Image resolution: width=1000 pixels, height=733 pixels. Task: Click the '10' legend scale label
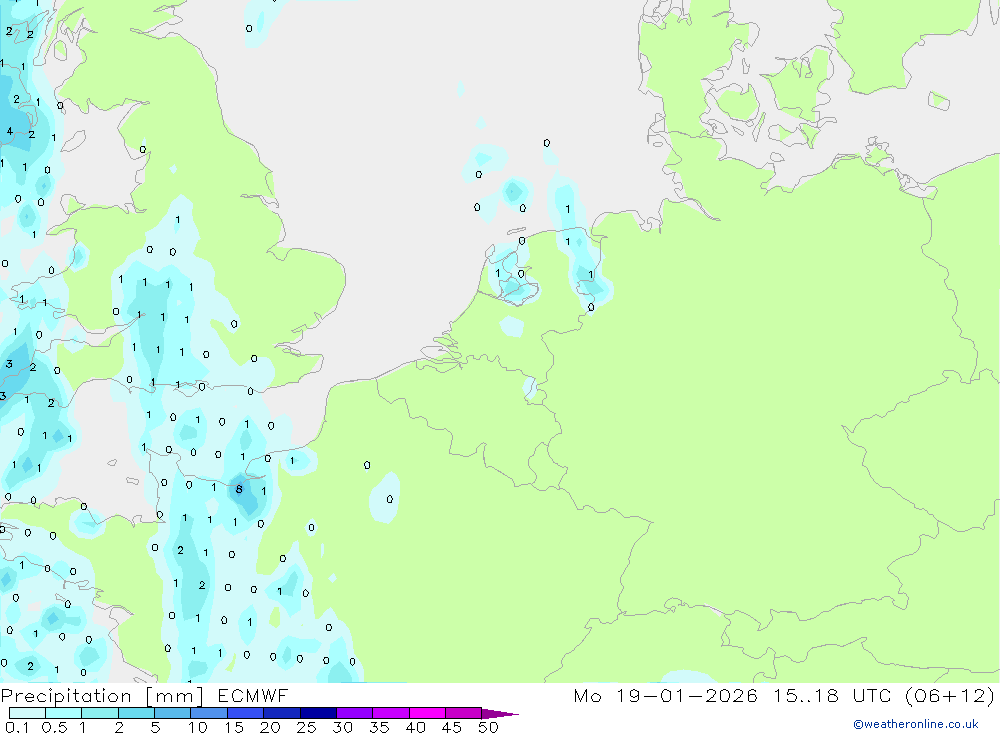(198, 727)
